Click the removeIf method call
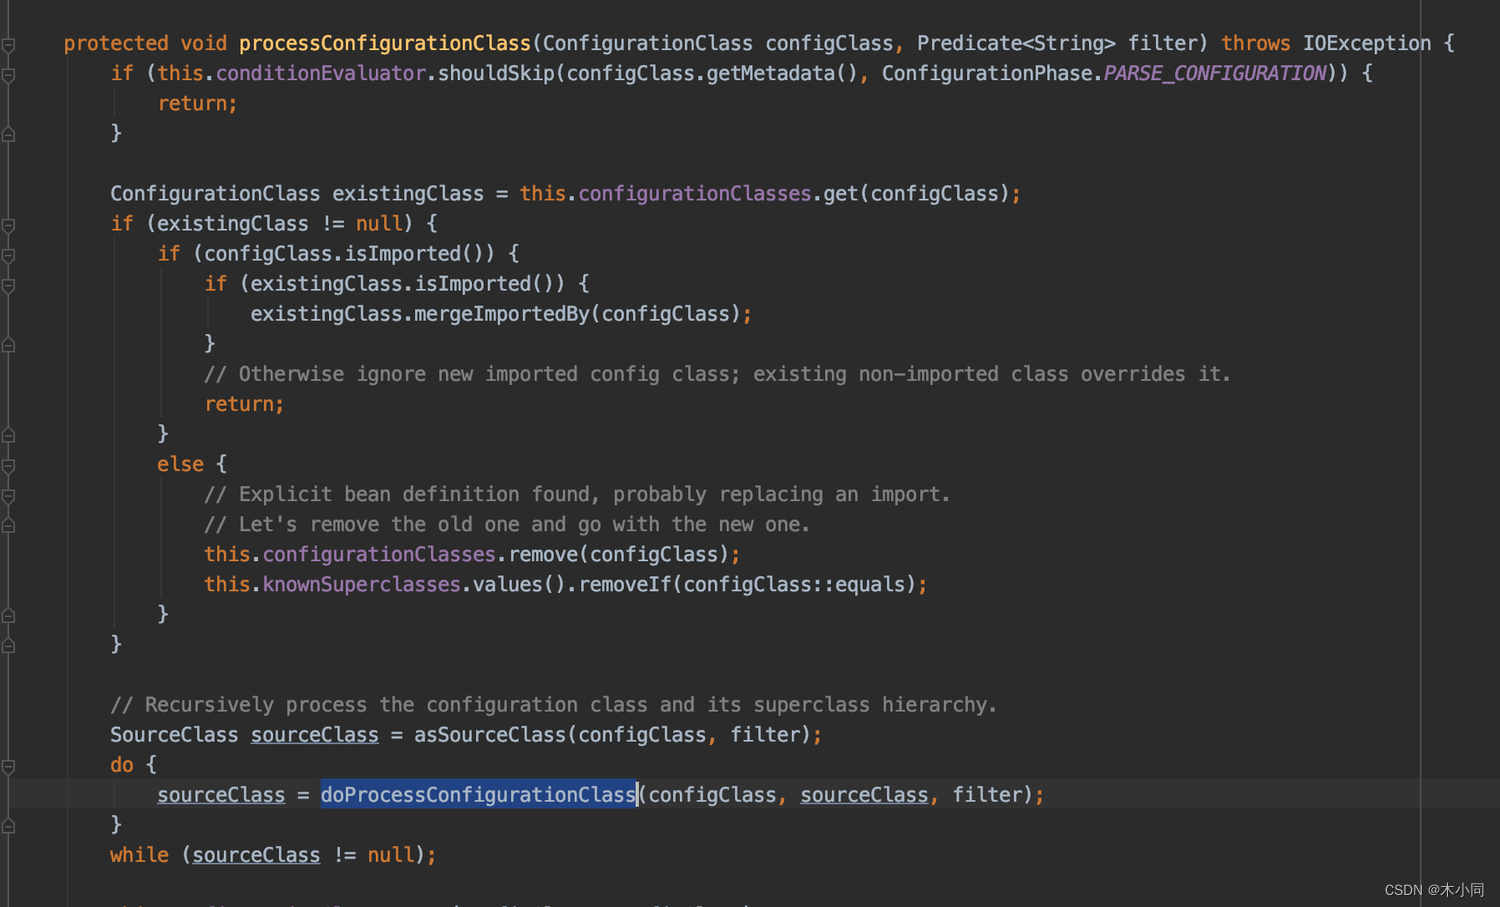 (625, 584)
